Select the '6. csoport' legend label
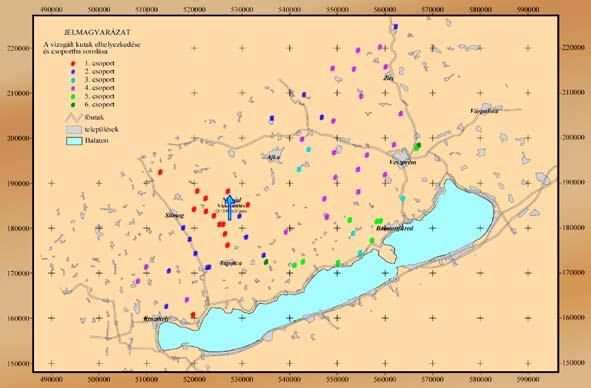 (x=100, y=104)
